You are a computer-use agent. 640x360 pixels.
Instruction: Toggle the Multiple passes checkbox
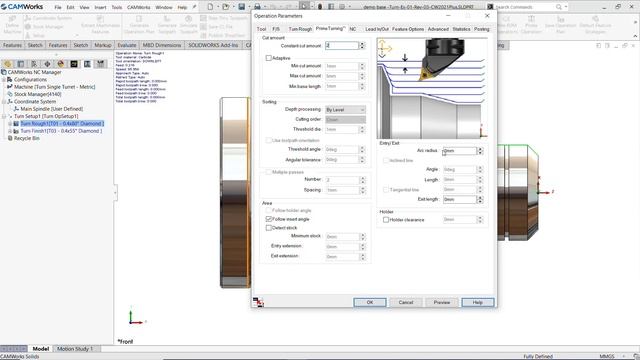tap(268, 172)
